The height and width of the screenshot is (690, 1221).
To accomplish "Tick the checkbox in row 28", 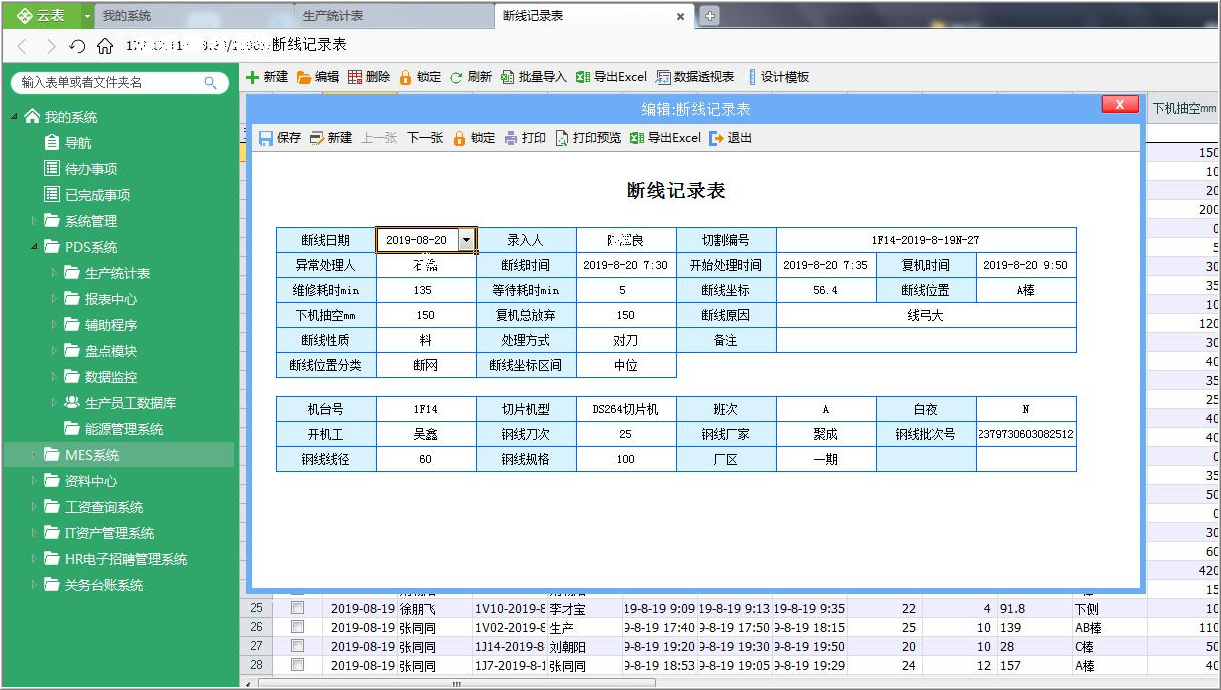I will (x=297, y=665).
